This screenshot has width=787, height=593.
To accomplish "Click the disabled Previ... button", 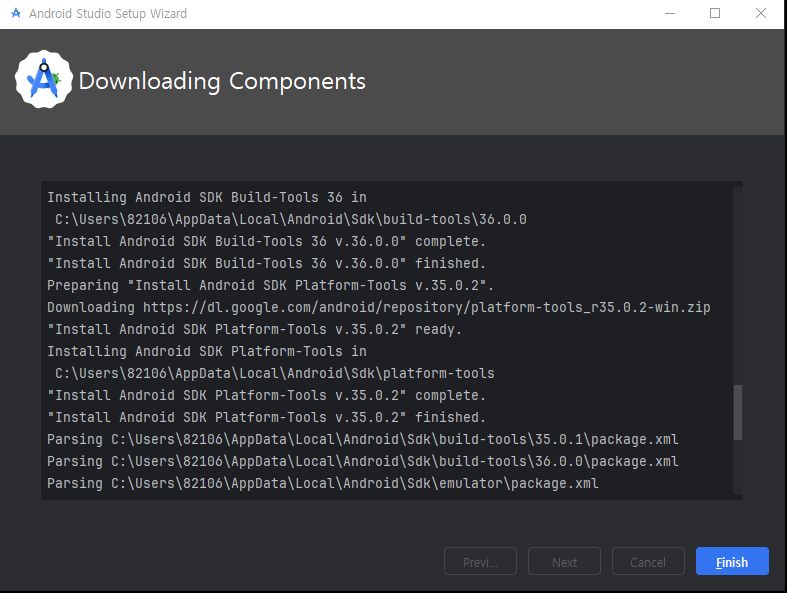I will coord(480,561).
